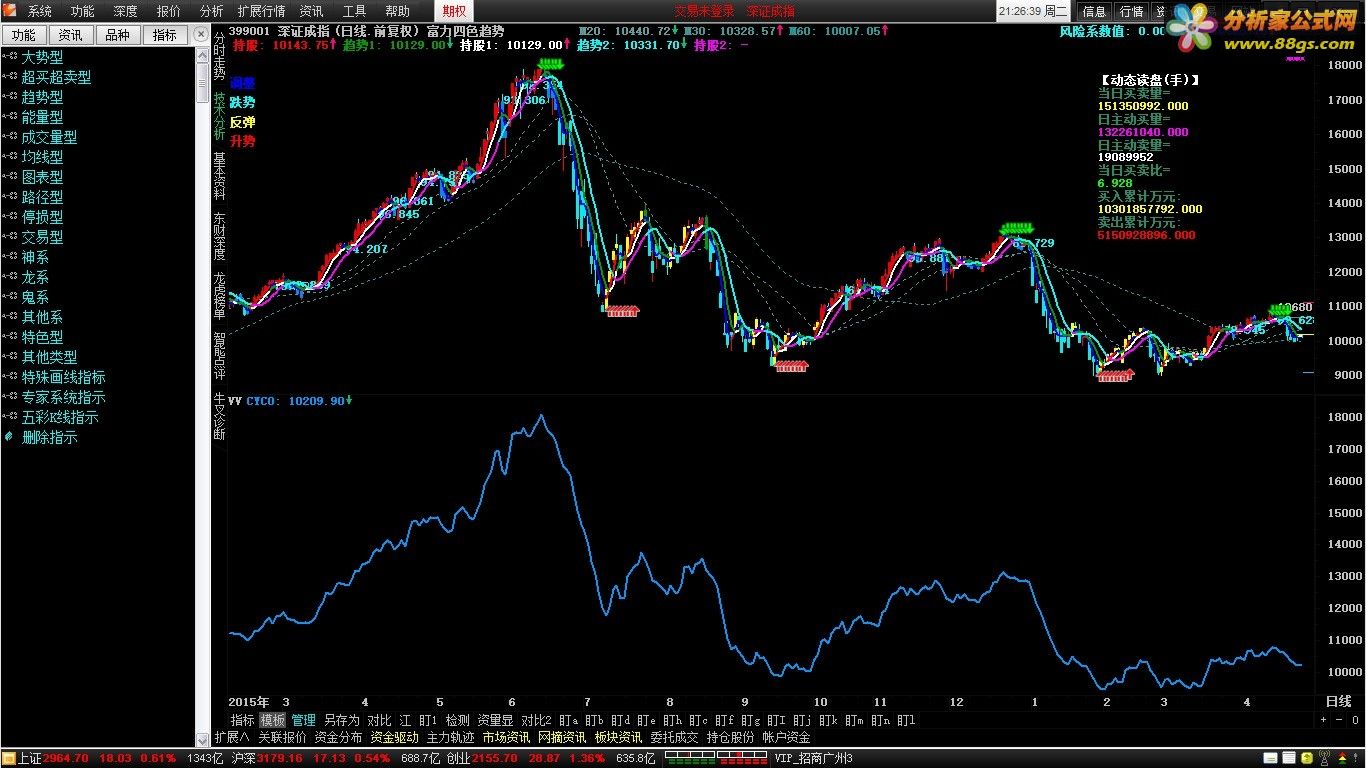Click the zoom-out minus button at chart corner

coord(1339,719)
